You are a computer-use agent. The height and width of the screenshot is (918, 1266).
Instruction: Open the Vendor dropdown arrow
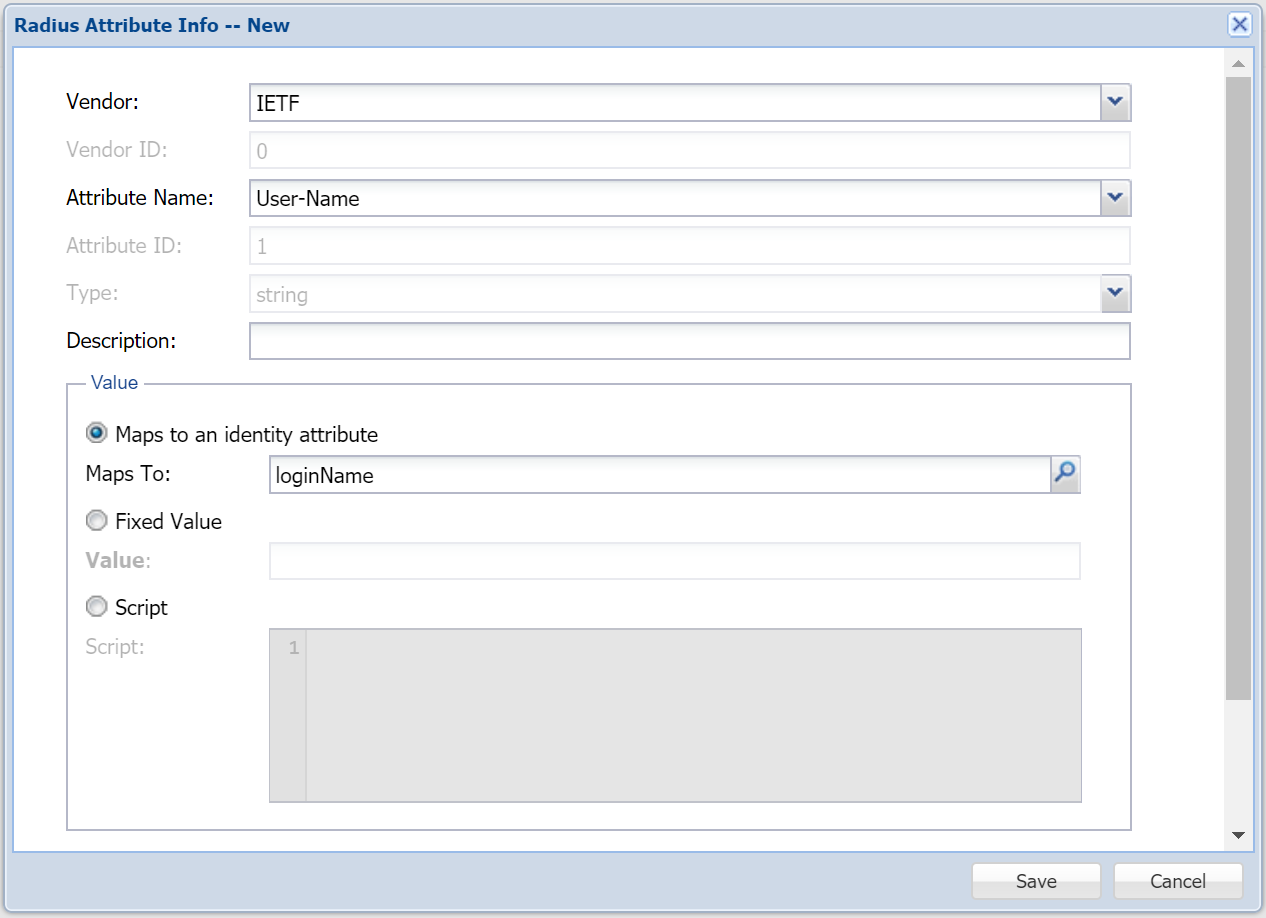click(x=1115, y=102)
